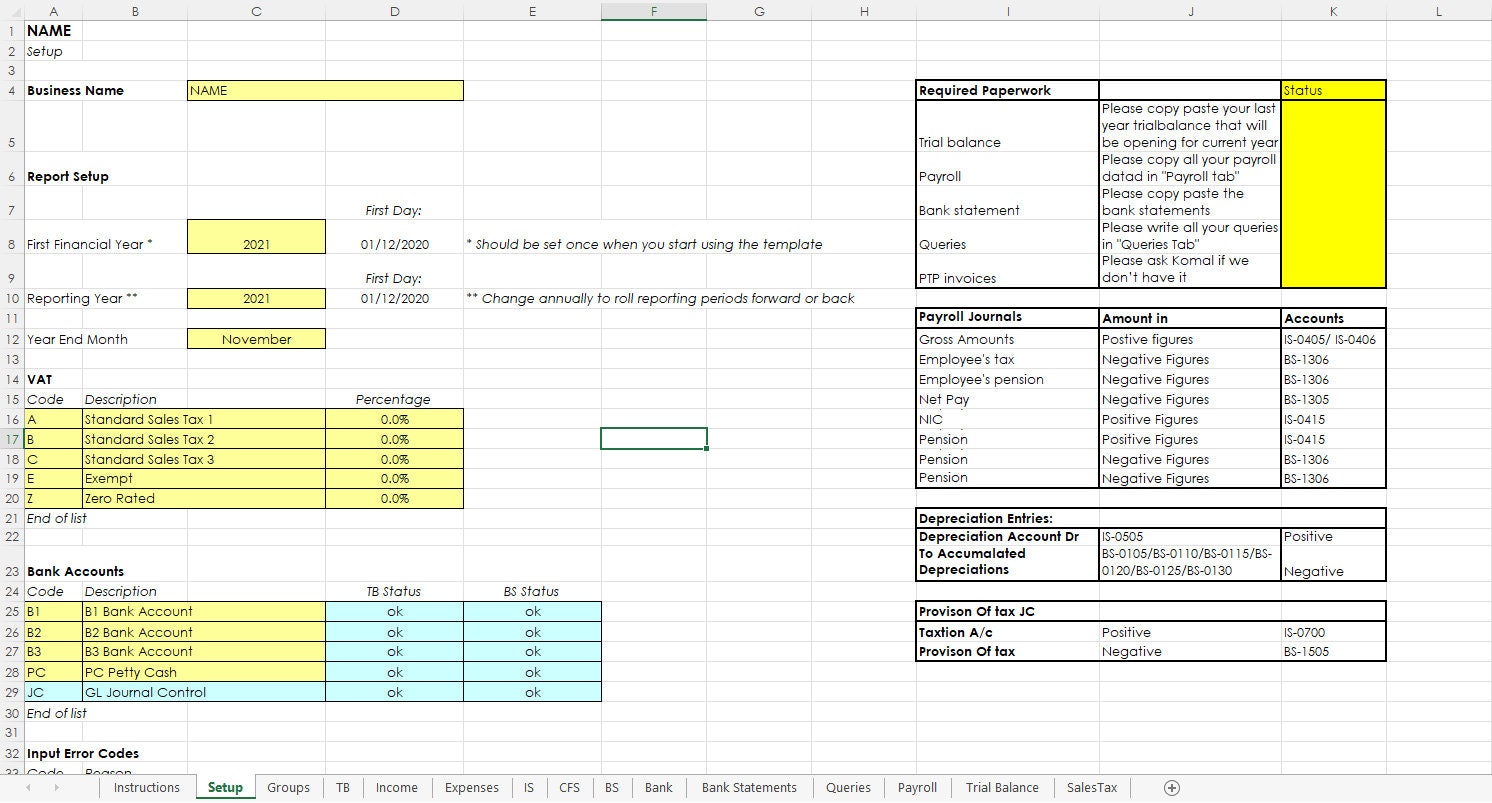Switch to the Payroll sheet tab
The width and height of the screenshot is (1492, 803).
click(916, 788)
